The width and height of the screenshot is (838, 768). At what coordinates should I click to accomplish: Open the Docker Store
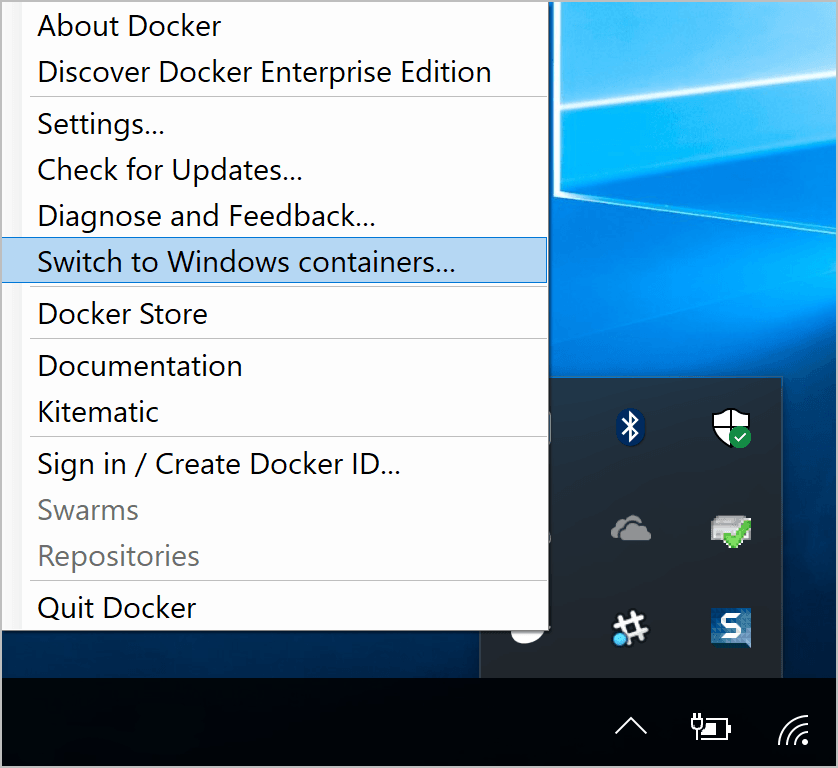(x=122, y=314)
